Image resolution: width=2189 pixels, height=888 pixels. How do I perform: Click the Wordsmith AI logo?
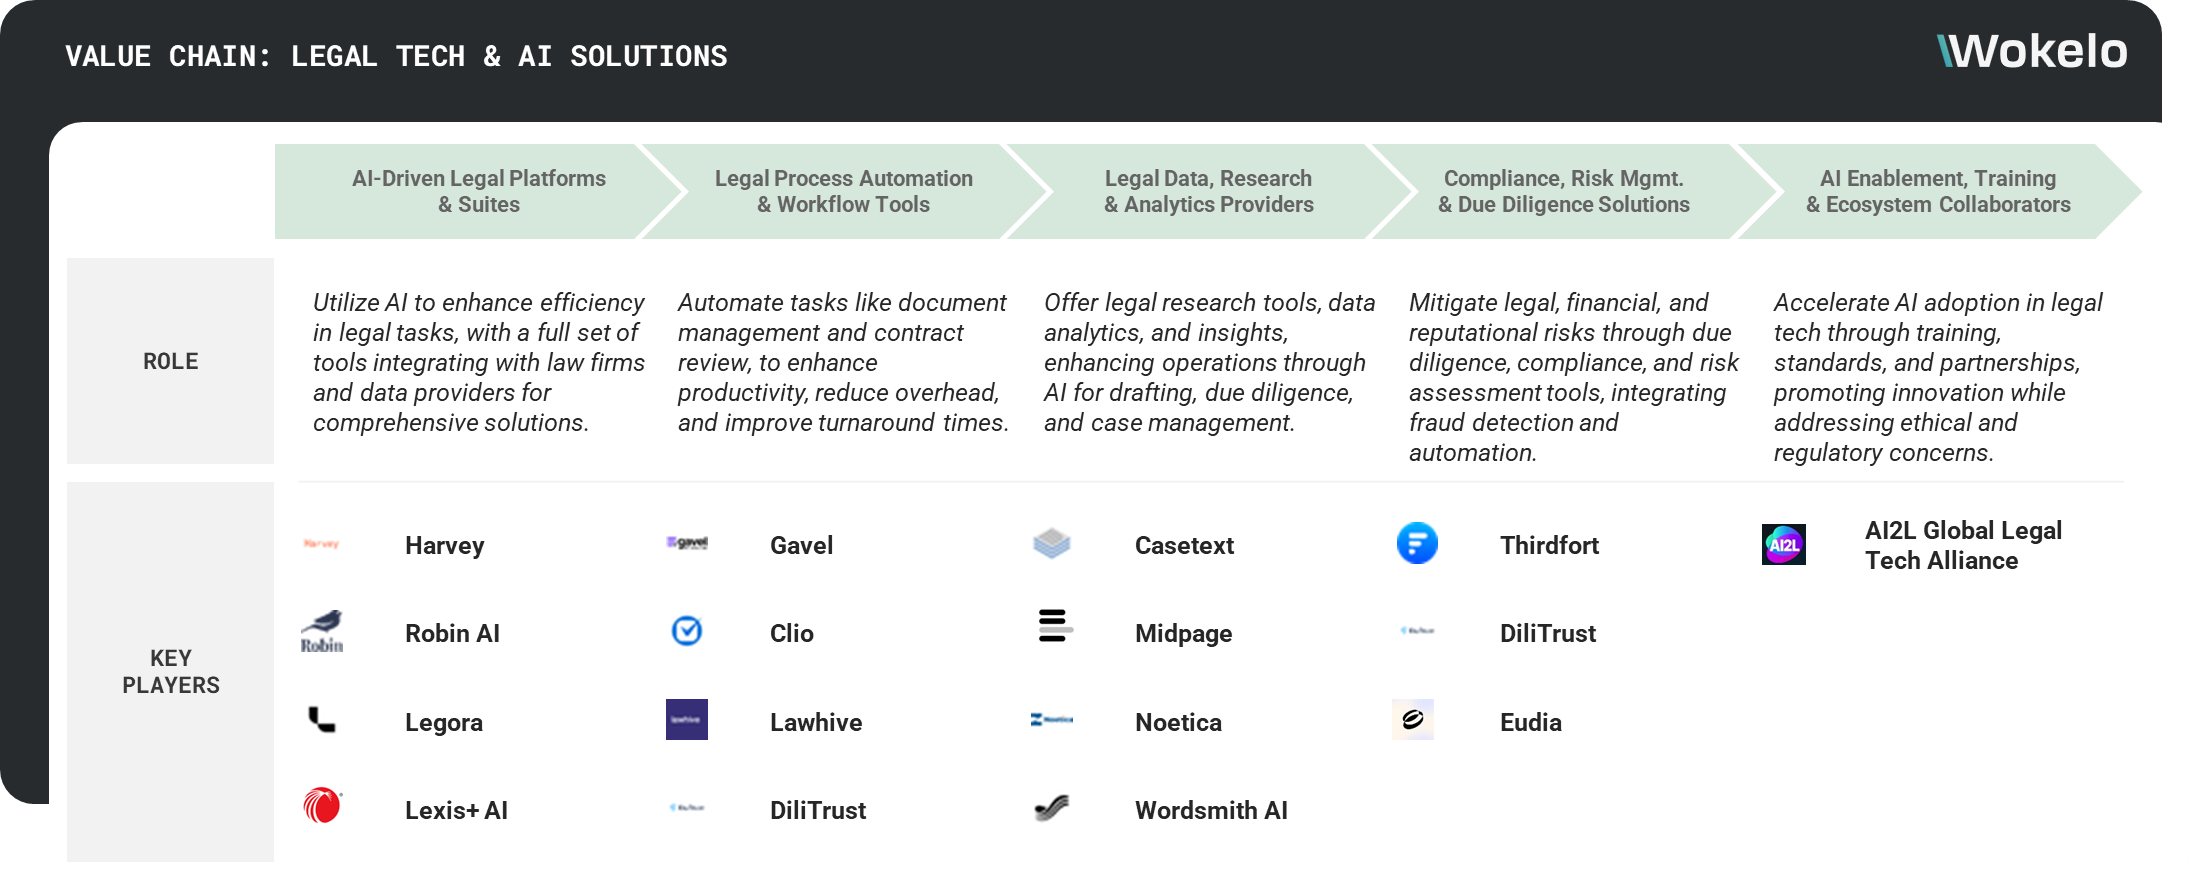(1052, 808)
